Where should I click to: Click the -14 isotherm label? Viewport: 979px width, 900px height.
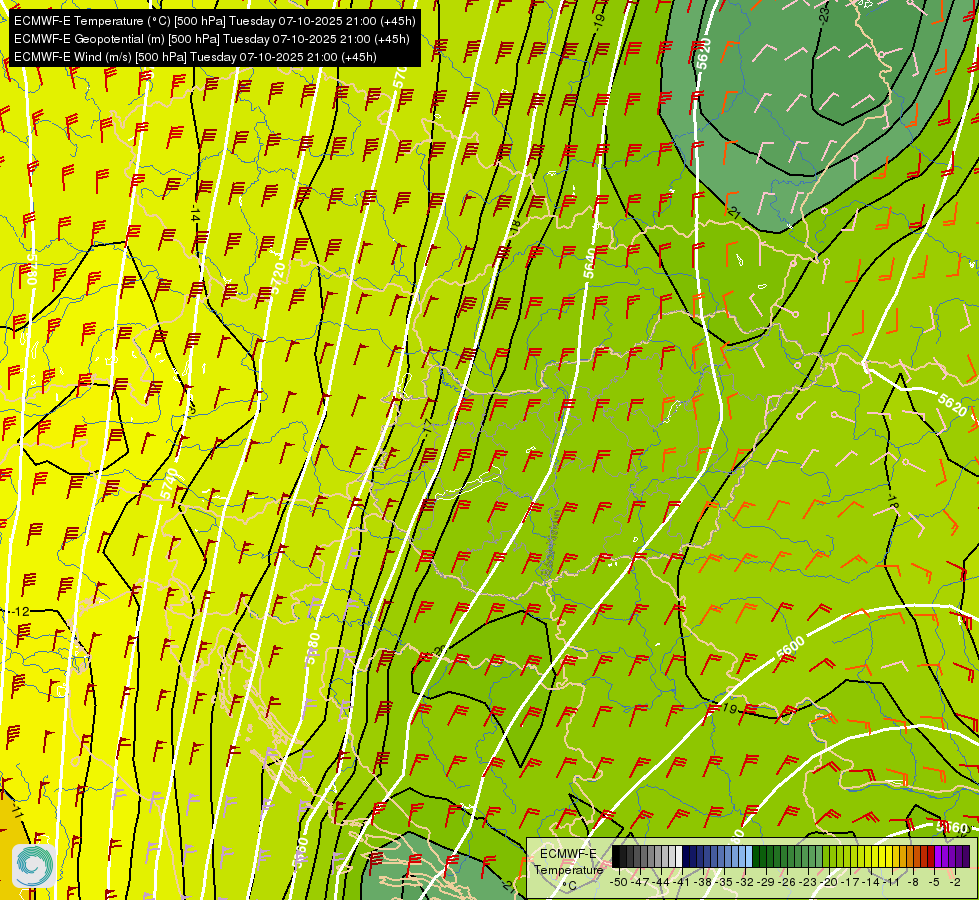tap(196, 214)
